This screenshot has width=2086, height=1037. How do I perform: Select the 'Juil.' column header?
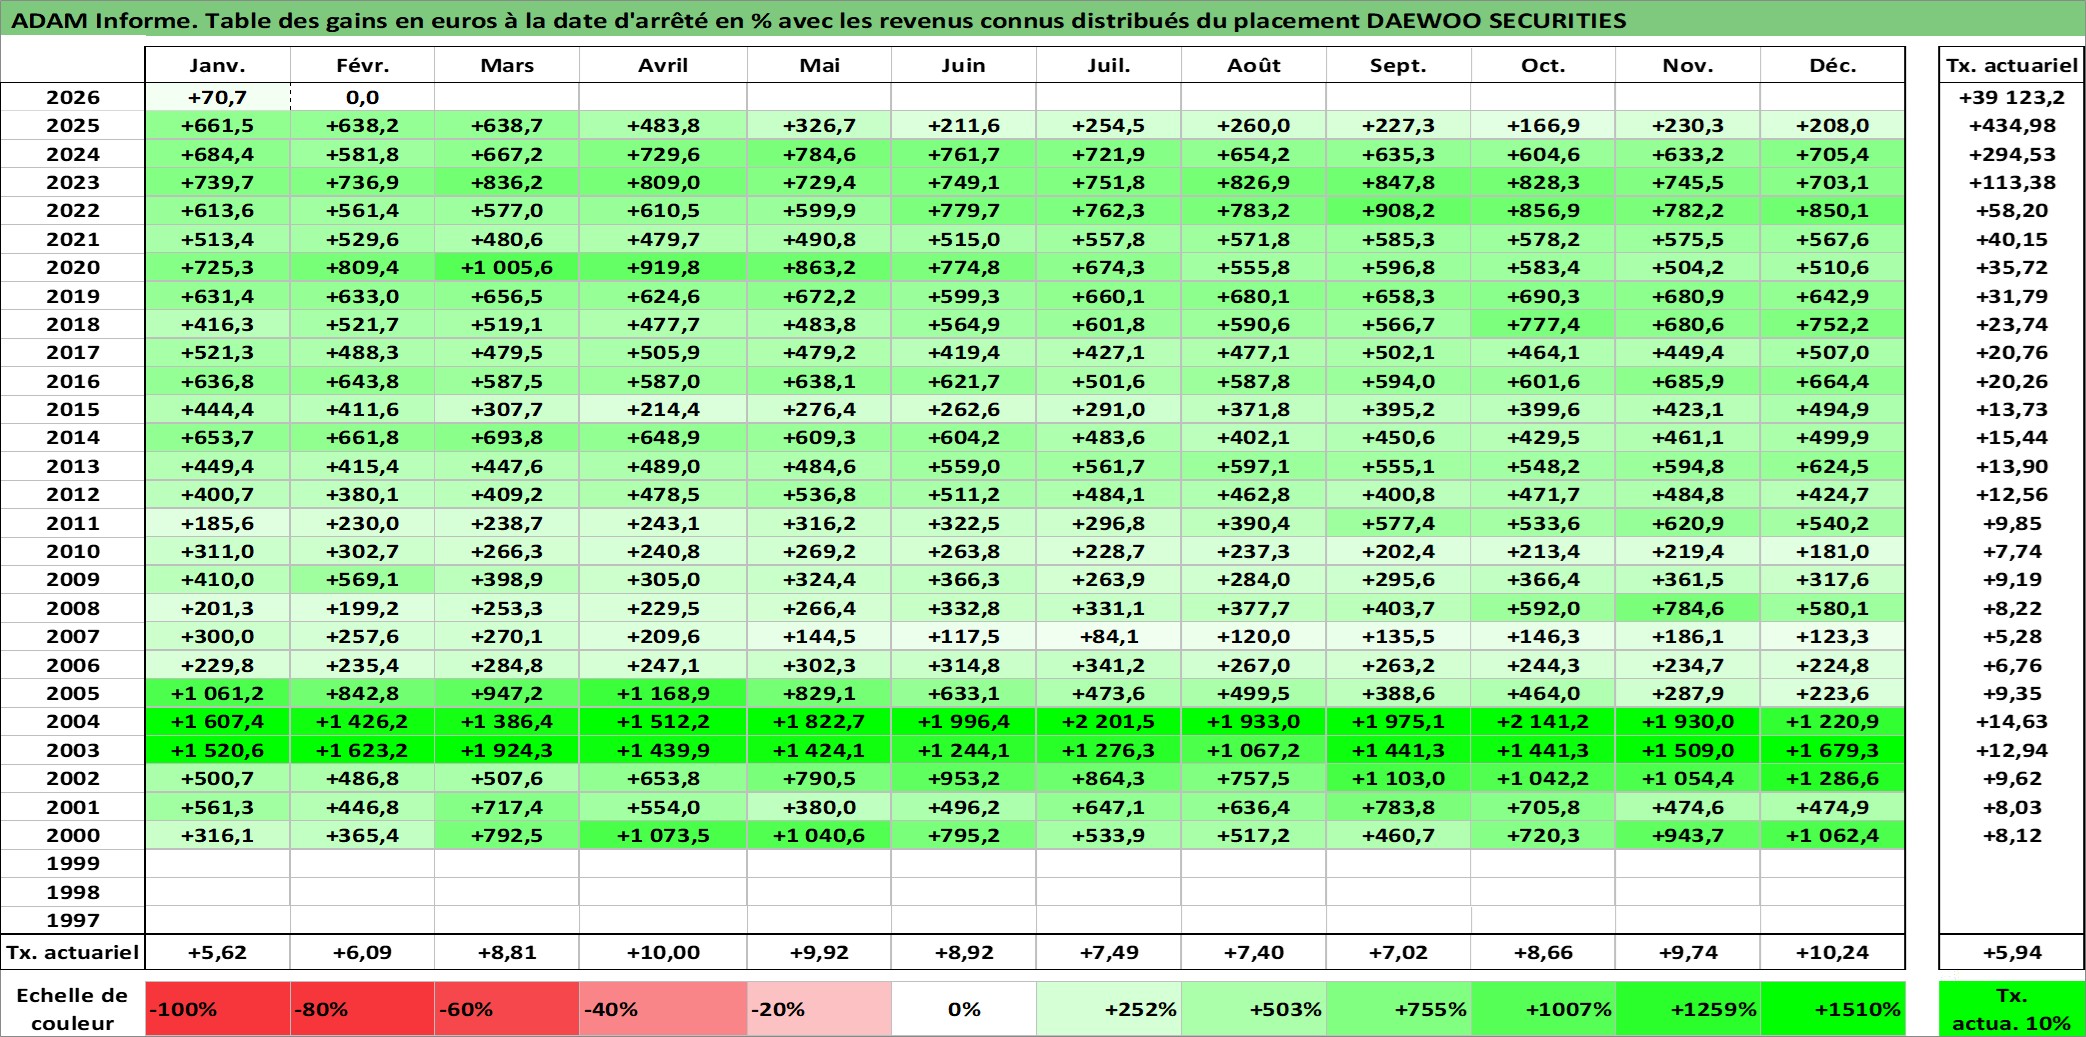[1109, 65]
